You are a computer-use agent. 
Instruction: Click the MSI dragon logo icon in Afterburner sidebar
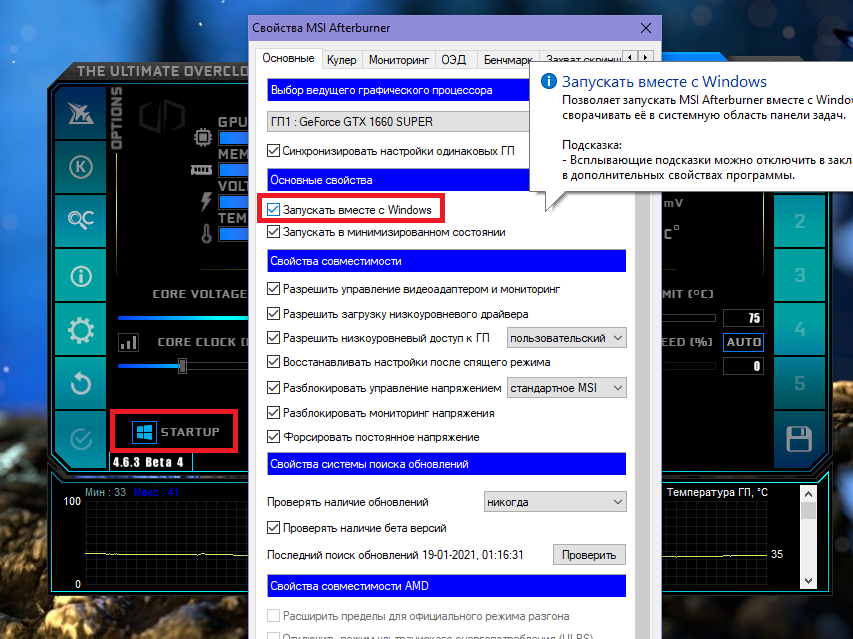tap(81, 113)
